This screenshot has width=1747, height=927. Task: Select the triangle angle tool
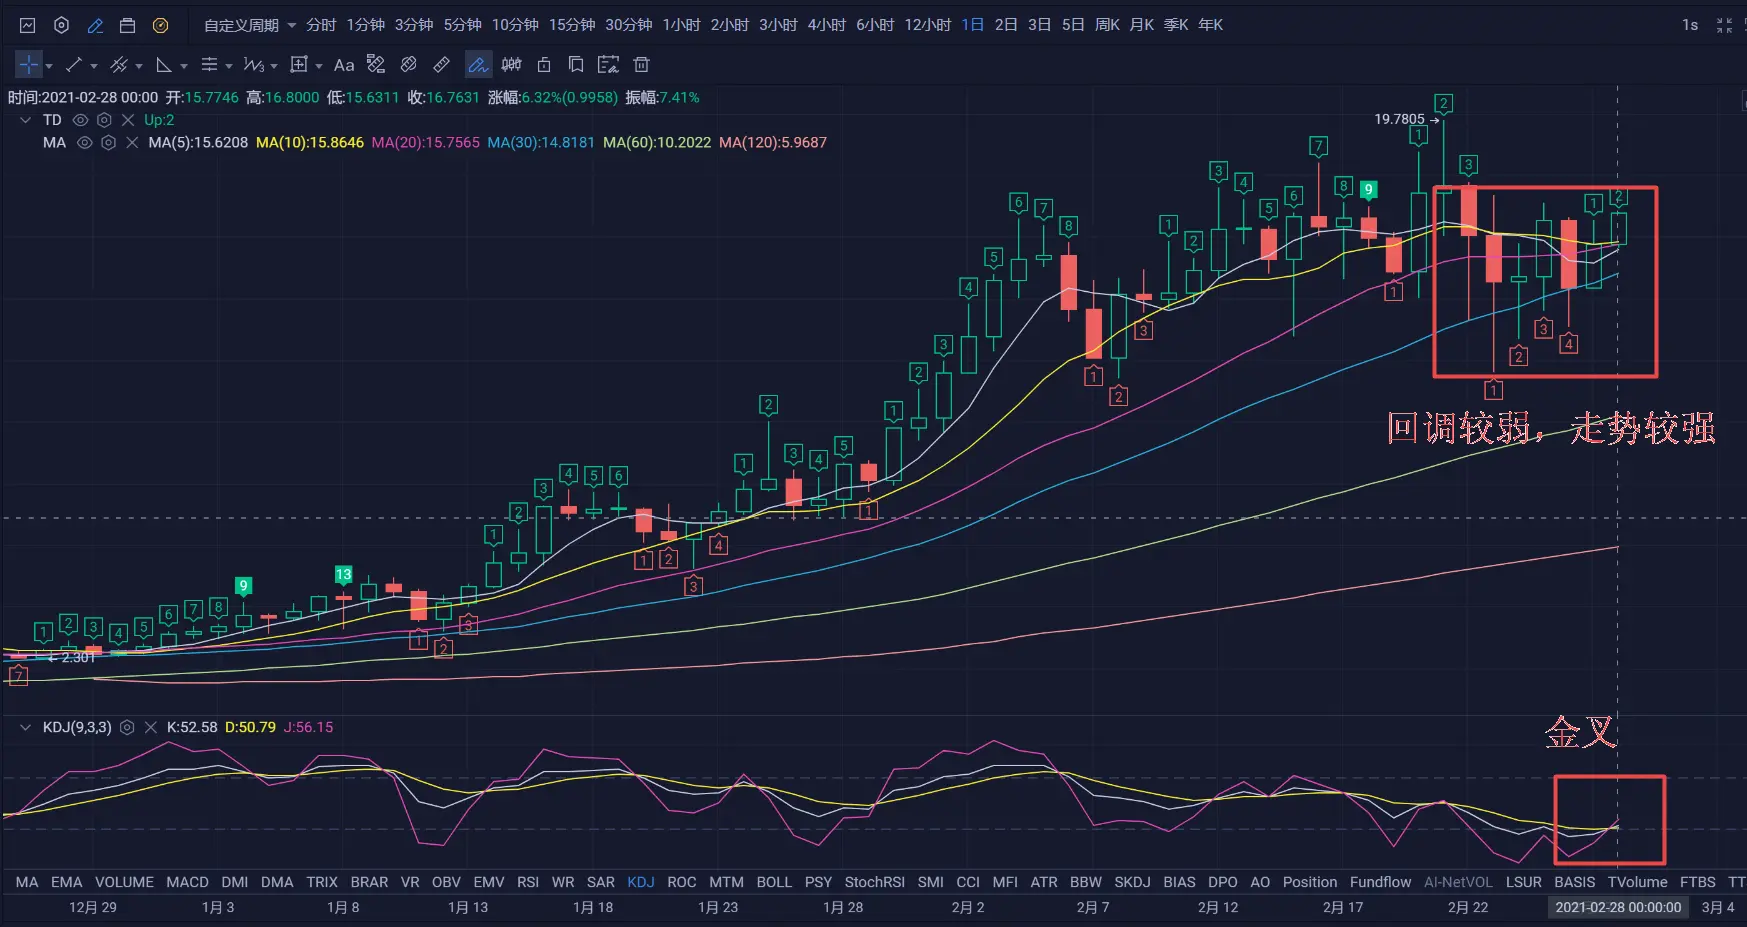pyautogui.click(x=164, y=65)
